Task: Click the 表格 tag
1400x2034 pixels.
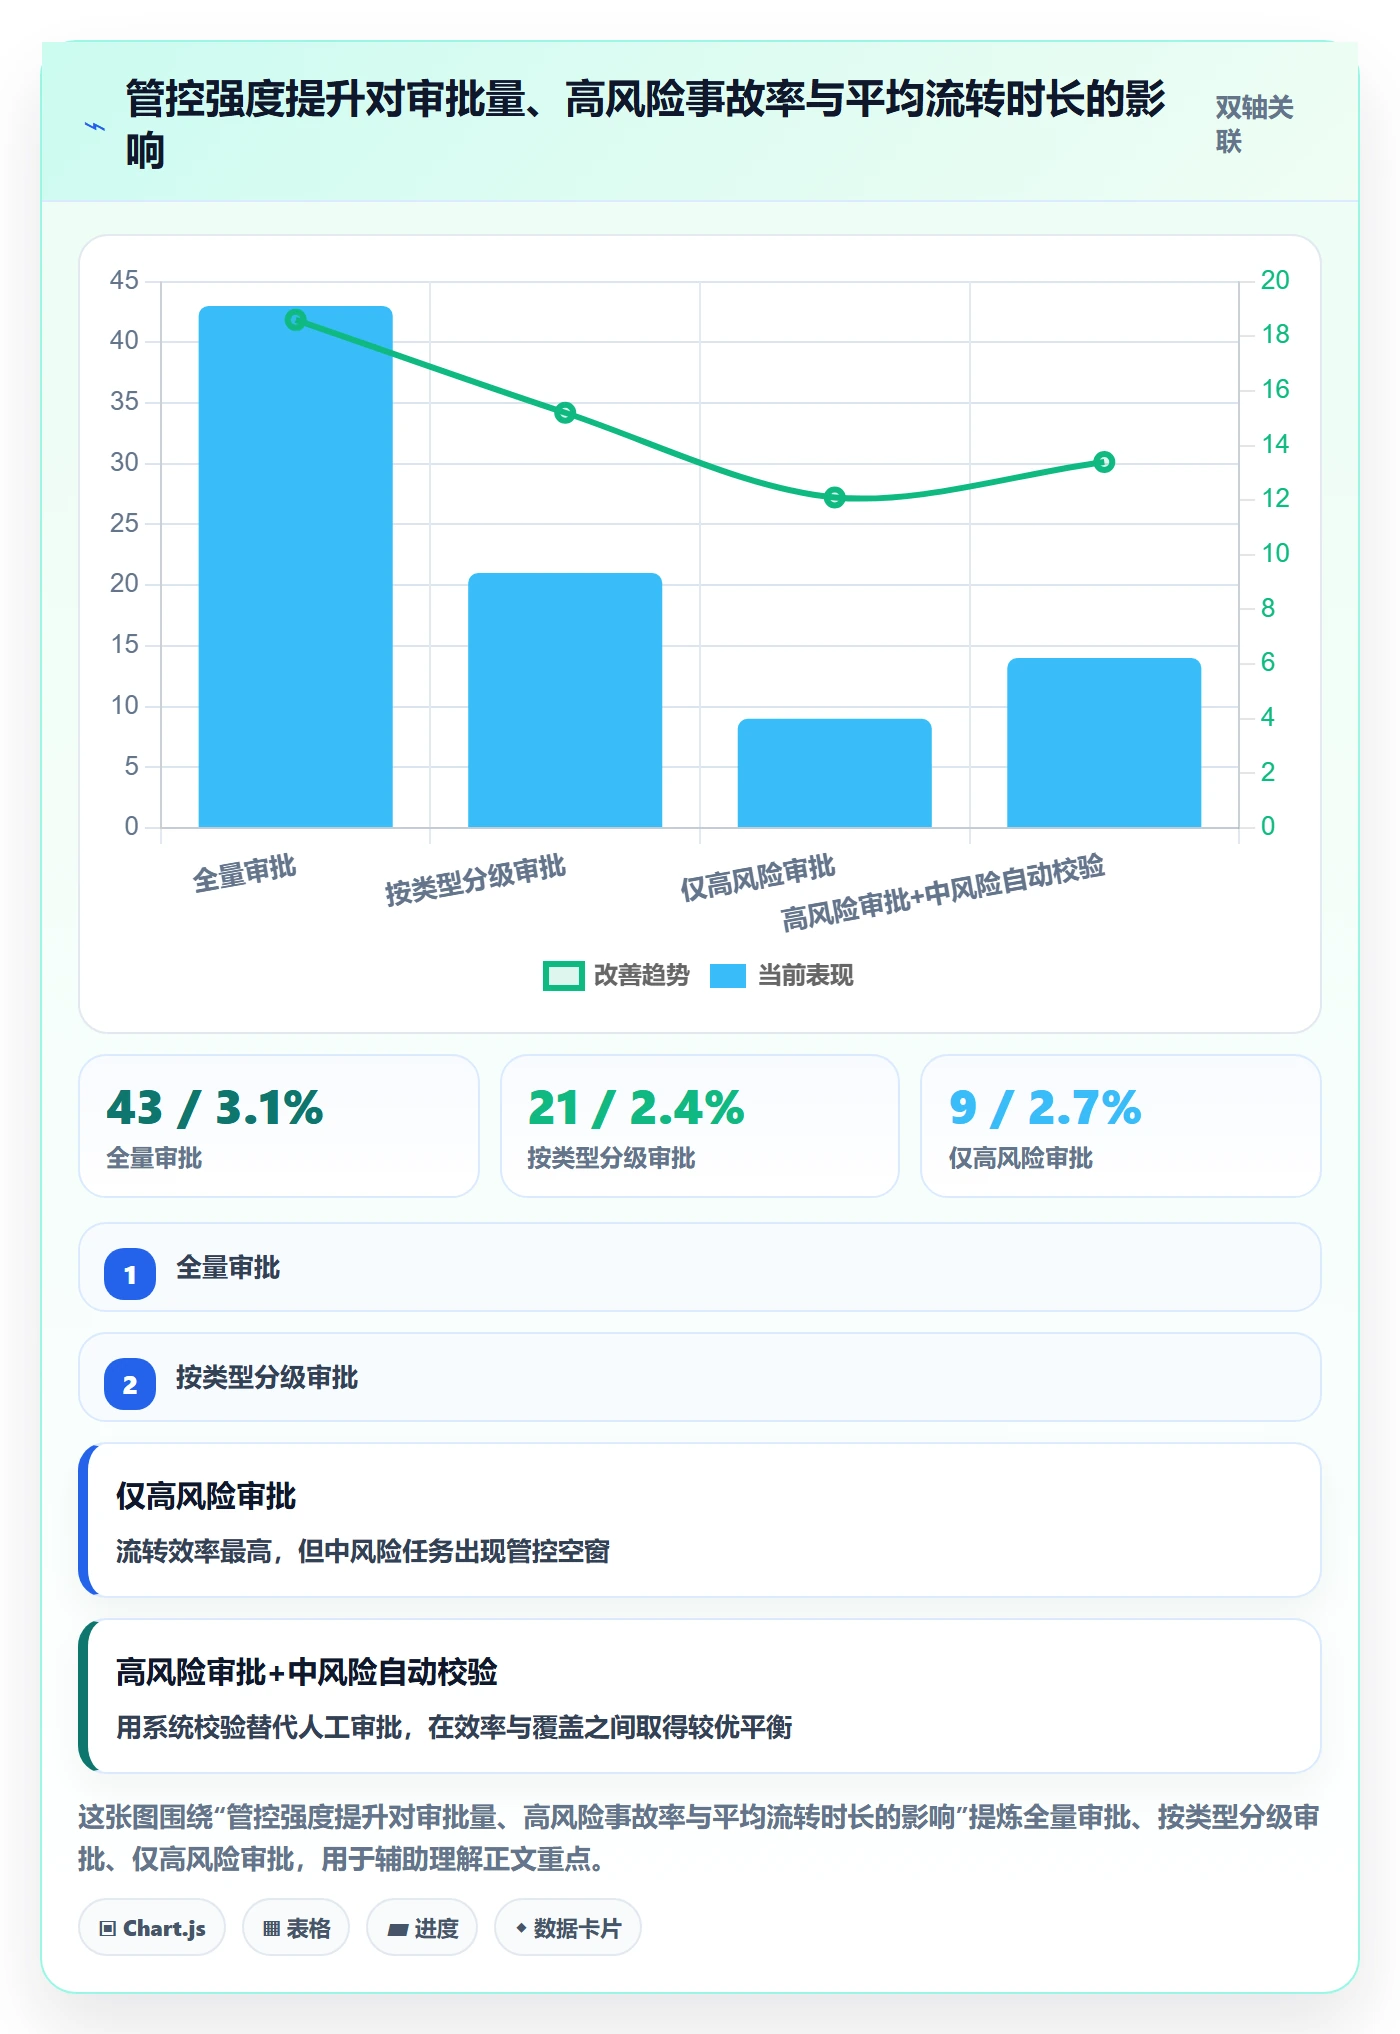Action: coord(296,1928)
